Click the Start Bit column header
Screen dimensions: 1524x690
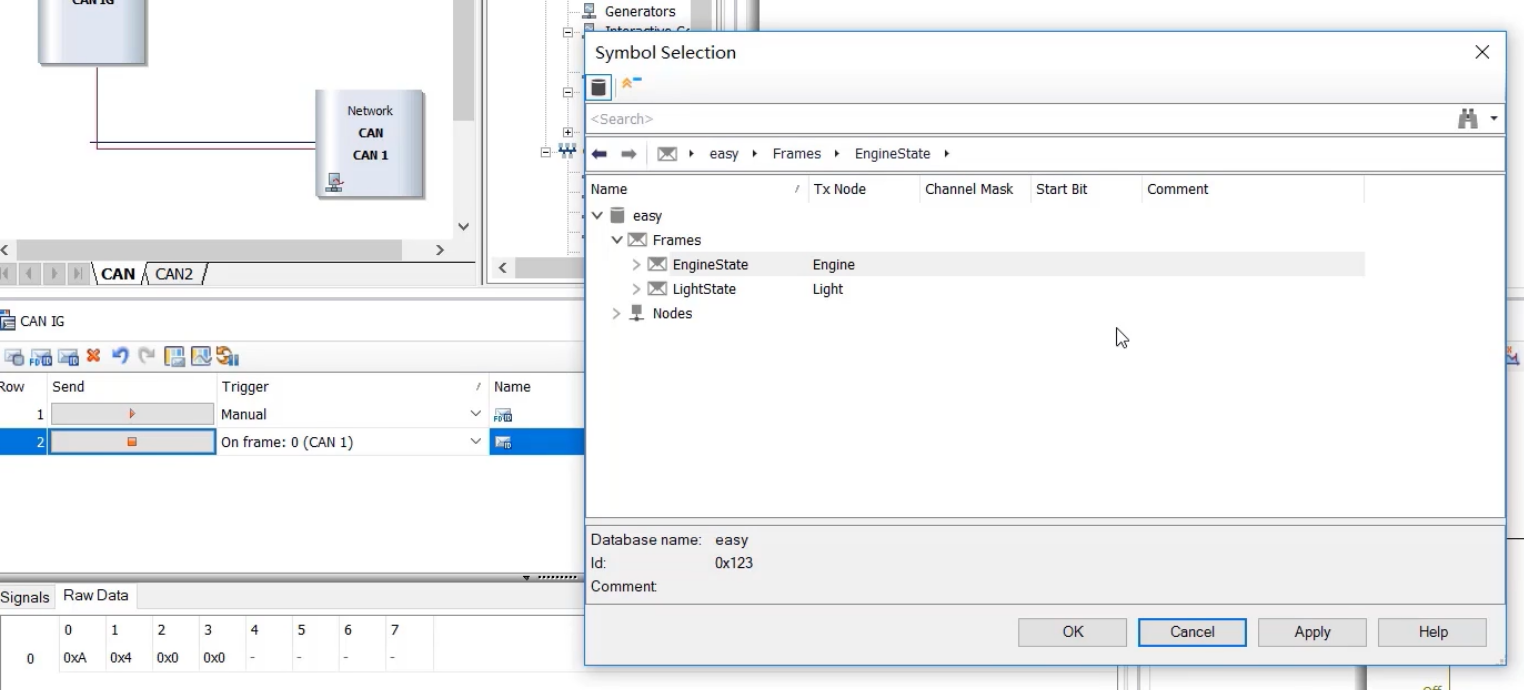click(x=1086, y=189)
